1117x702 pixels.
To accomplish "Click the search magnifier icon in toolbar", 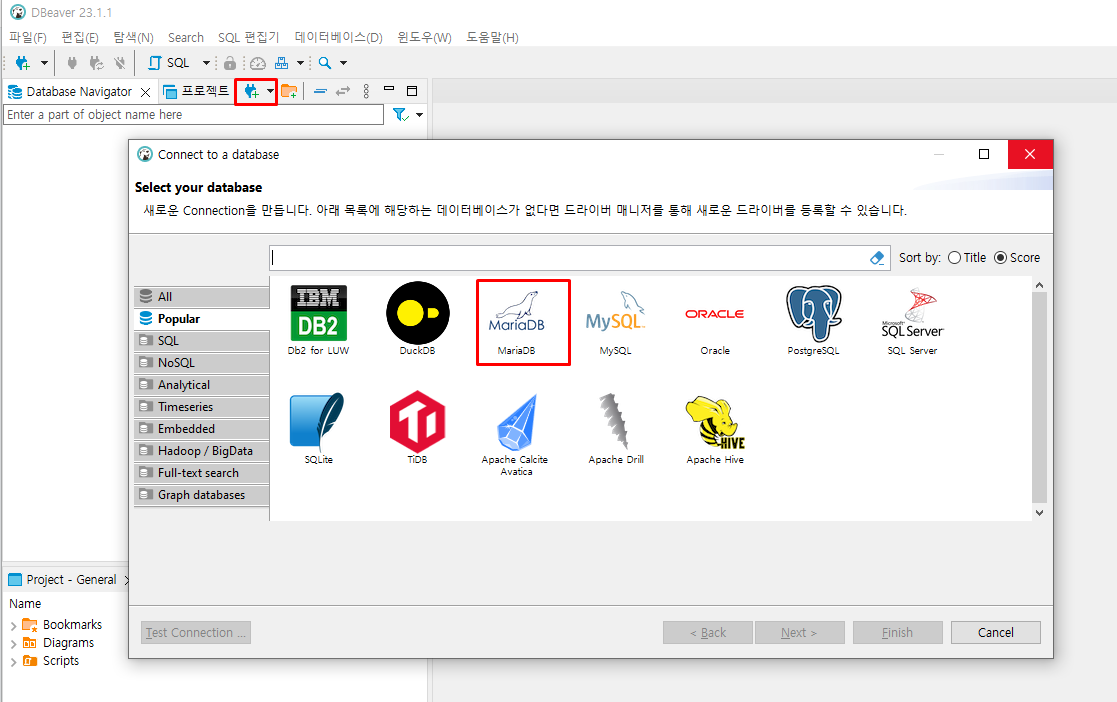I will coord(325,63).
